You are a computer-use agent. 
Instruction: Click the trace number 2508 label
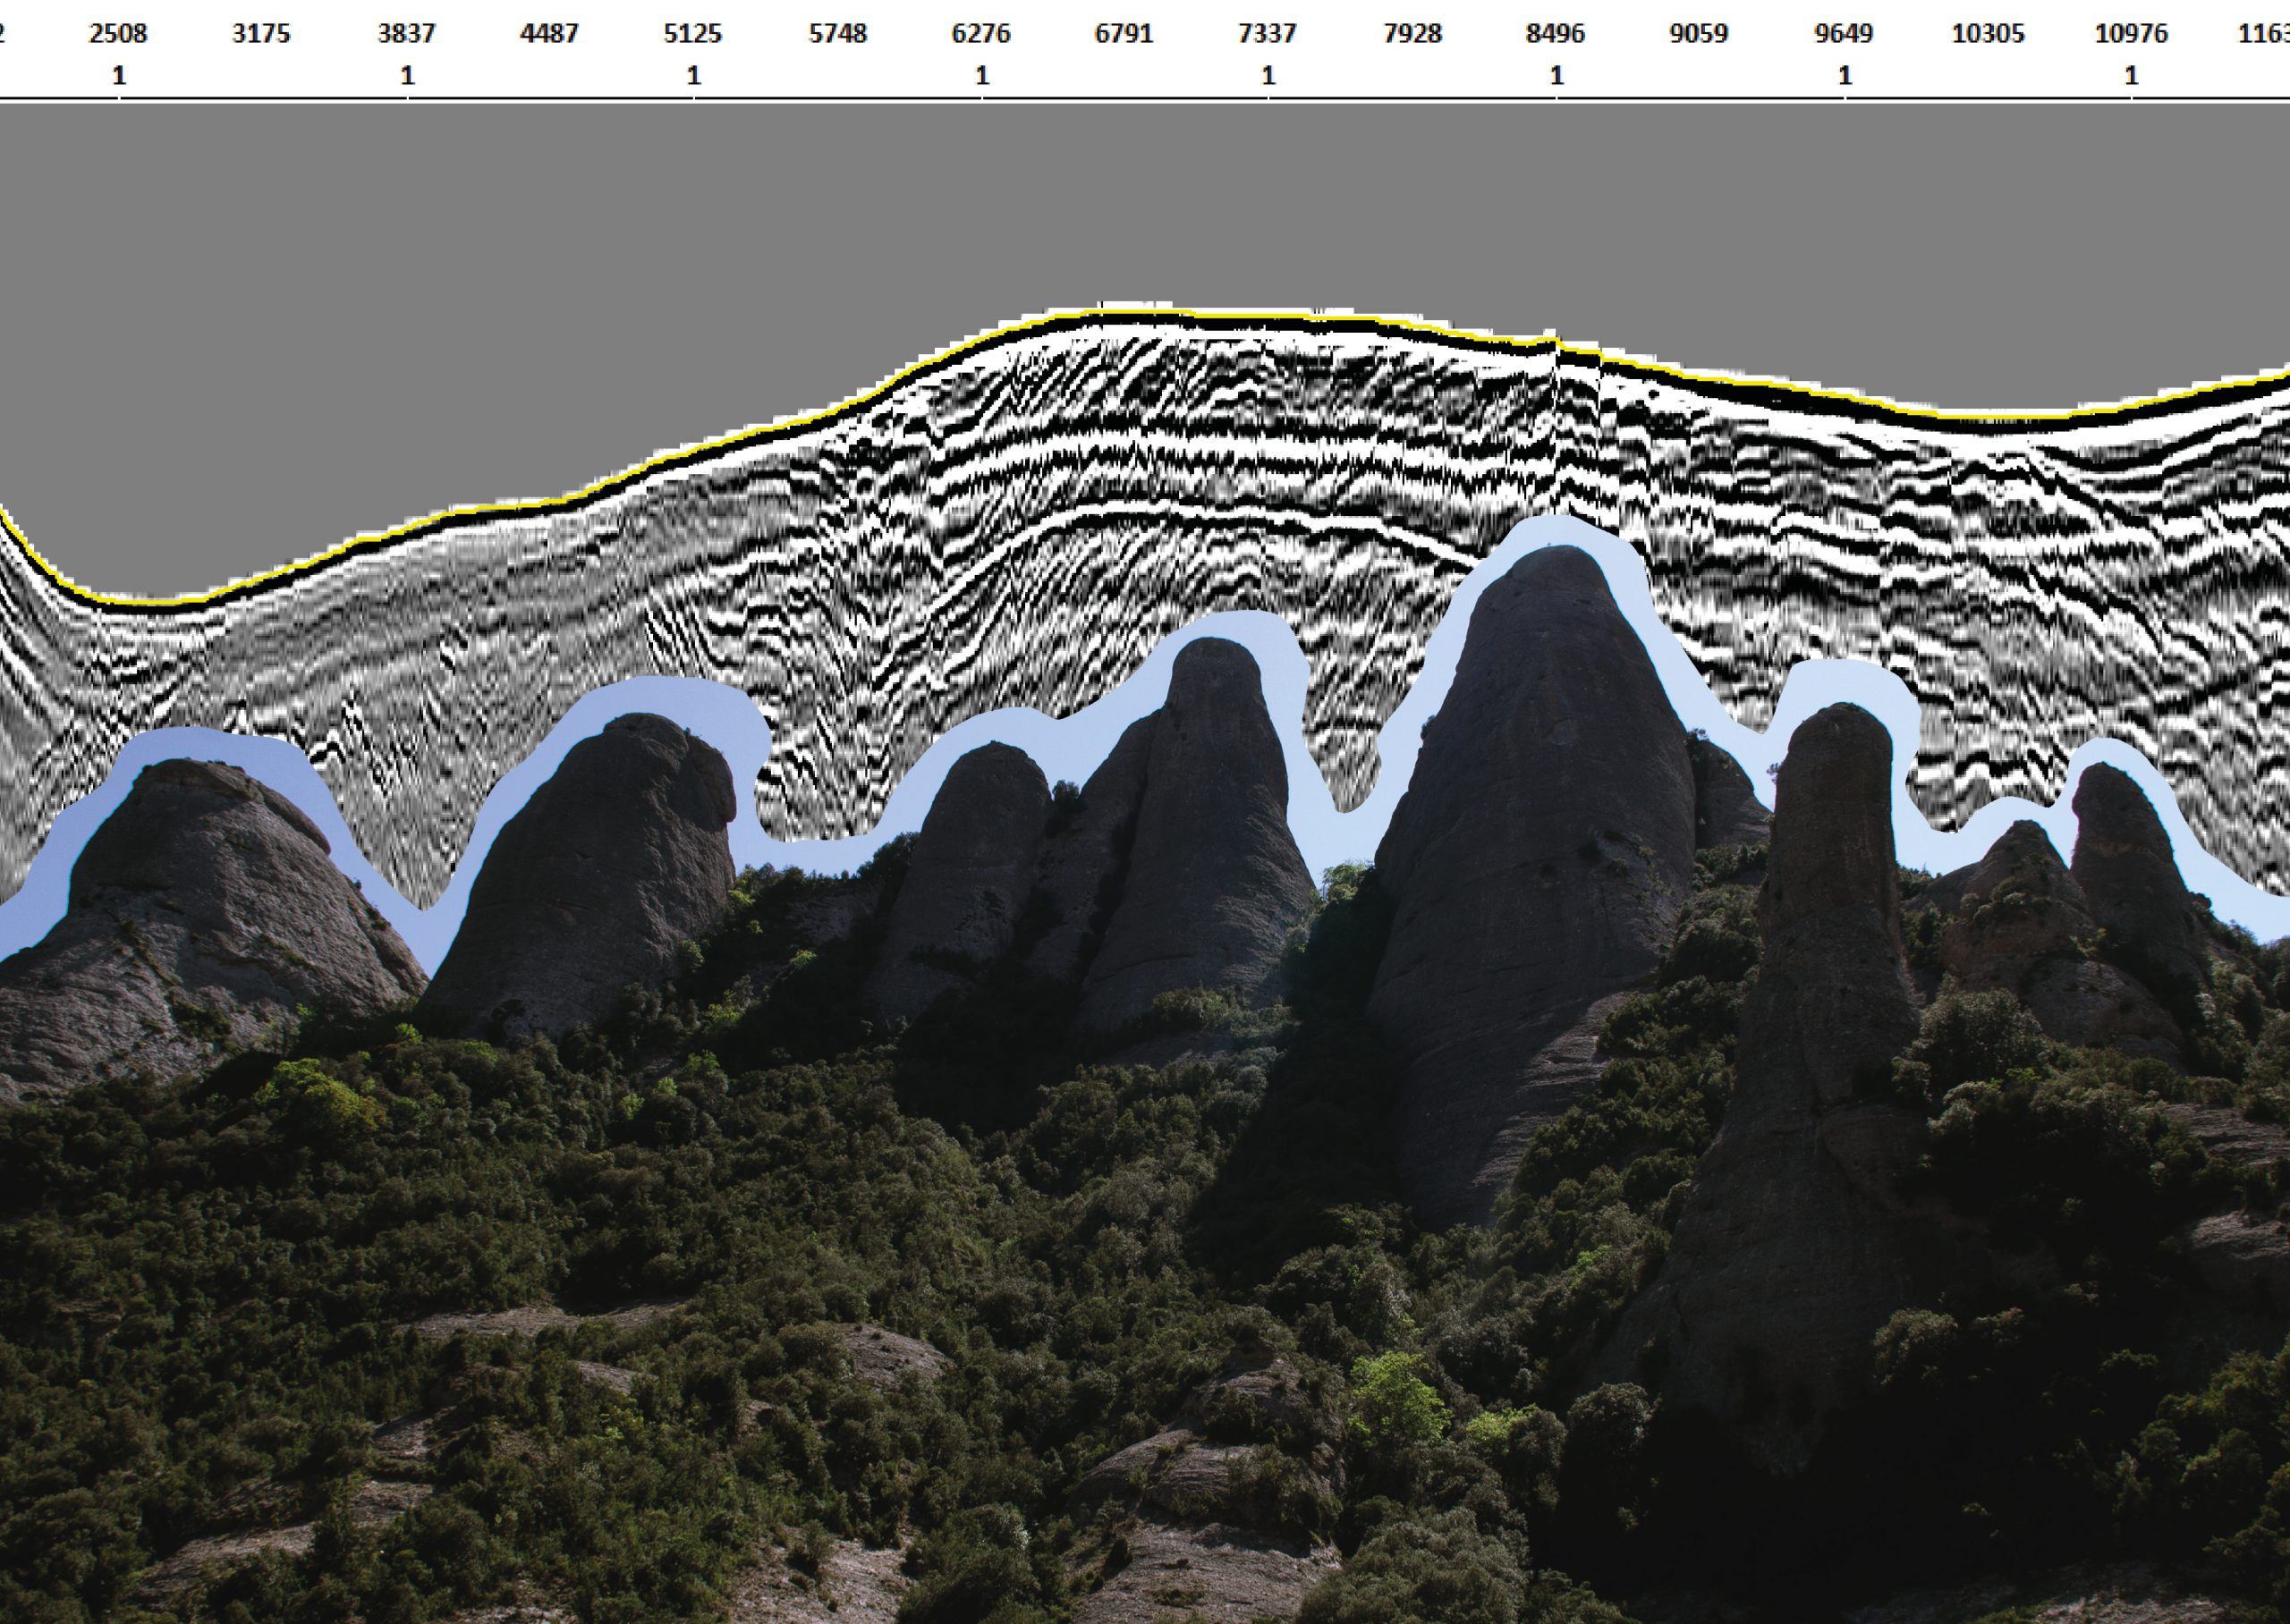[118, 34]
